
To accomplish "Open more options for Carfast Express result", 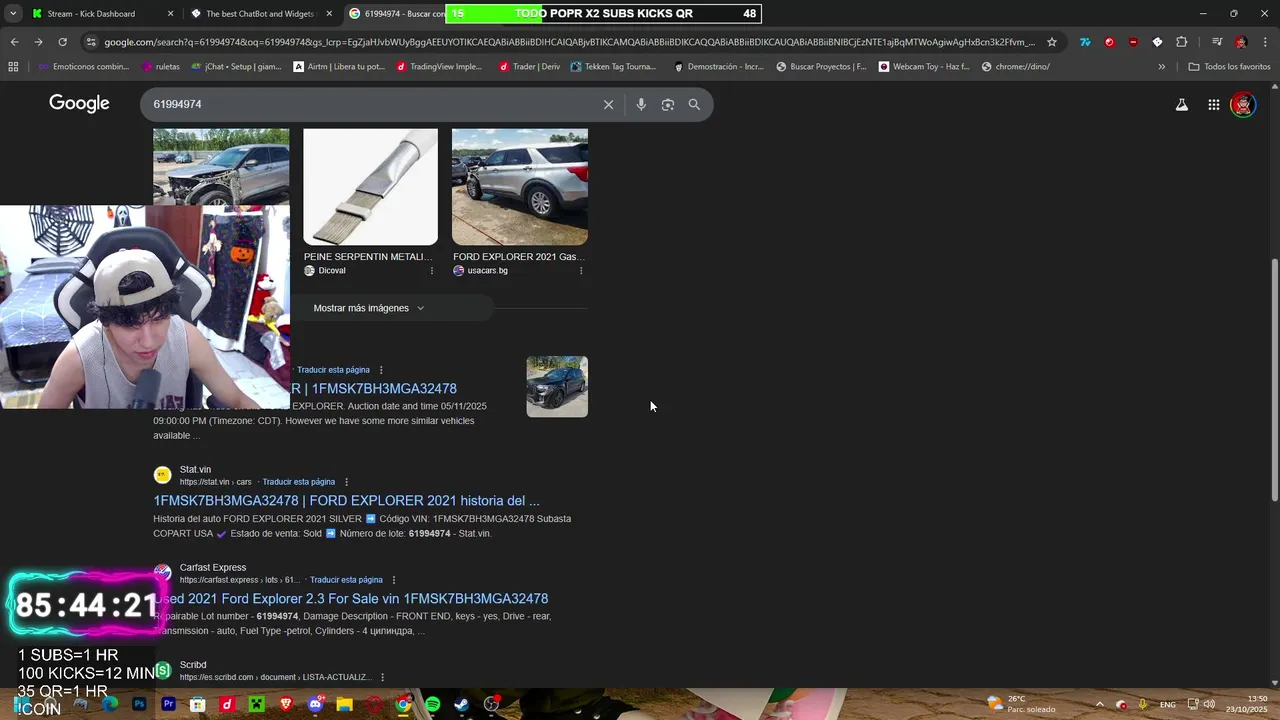I will coord(394,580).
